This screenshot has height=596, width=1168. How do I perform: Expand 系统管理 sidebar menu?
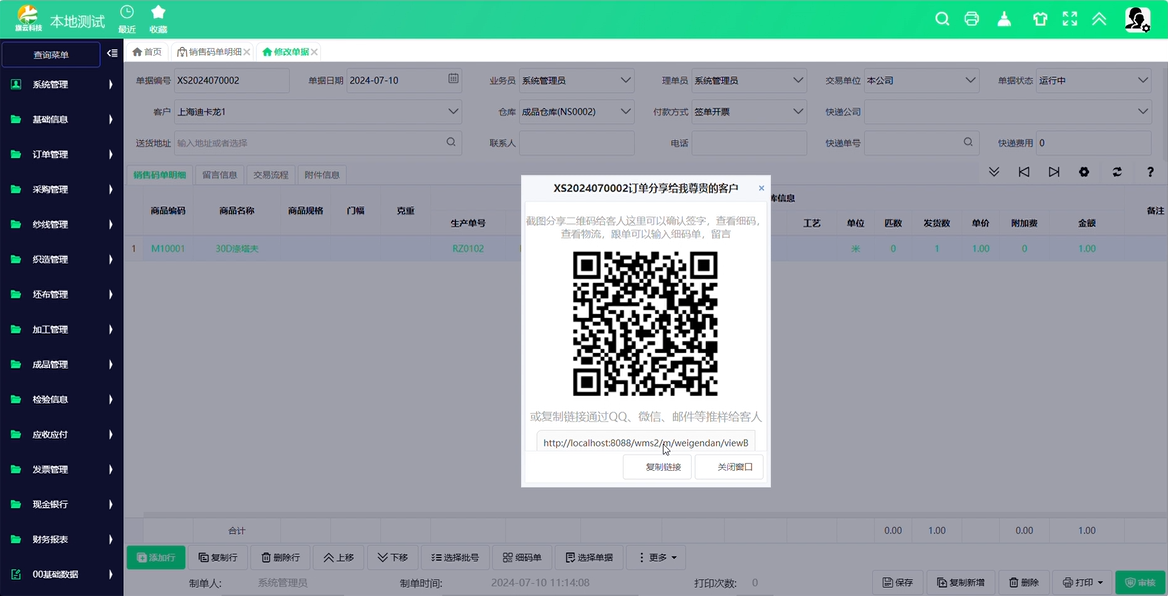click(62, 84)
